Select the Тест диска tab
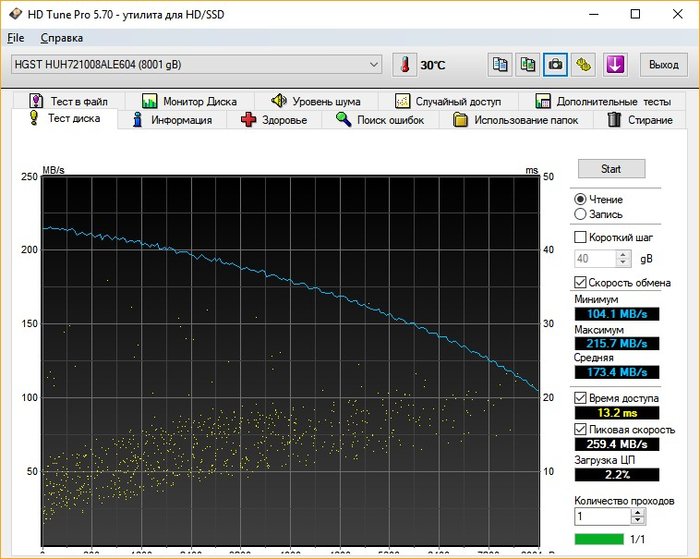The width and height of the screenshot is (700, 559). (x=65, y=119)
